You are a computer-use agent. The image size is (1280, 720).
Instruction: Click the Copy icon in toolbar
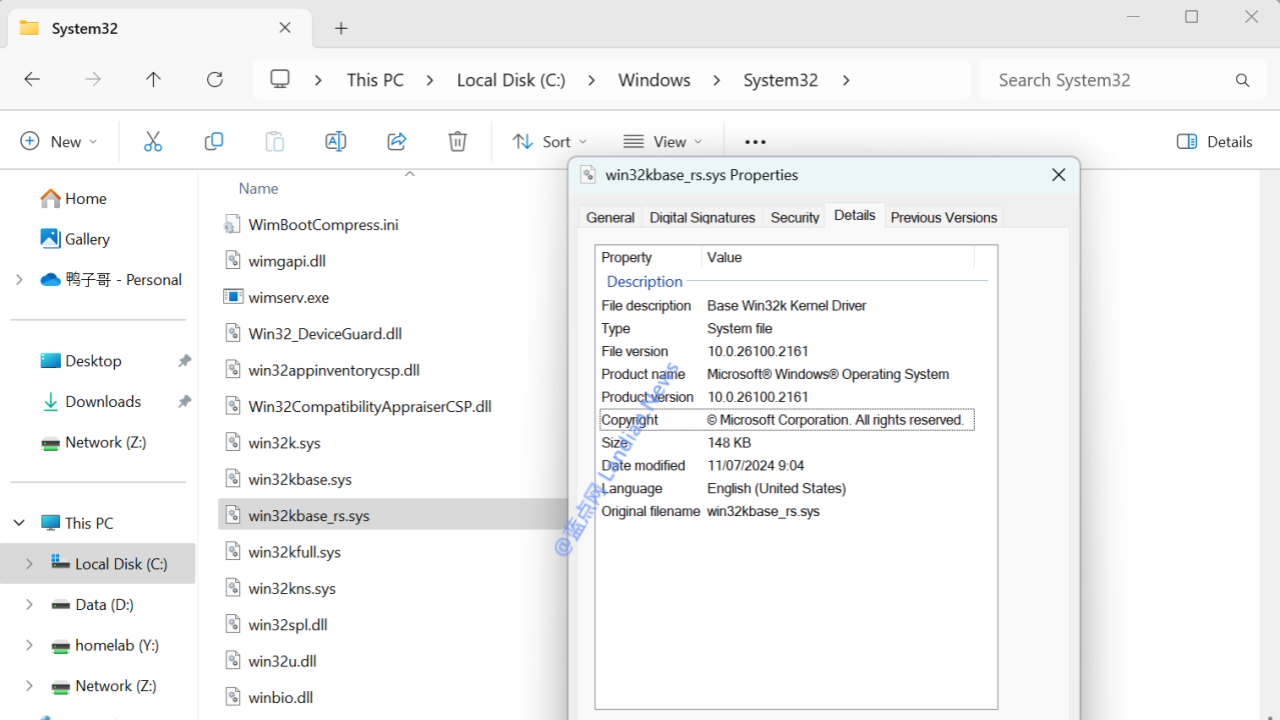[x=214, y=142]
